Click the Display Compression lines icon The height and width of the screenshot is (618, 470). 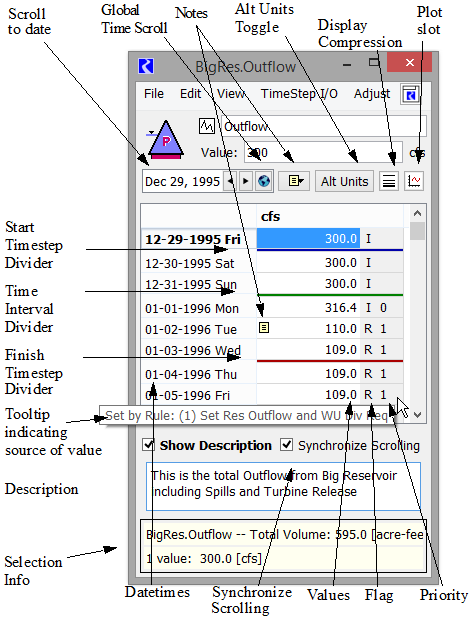(389, 181)
